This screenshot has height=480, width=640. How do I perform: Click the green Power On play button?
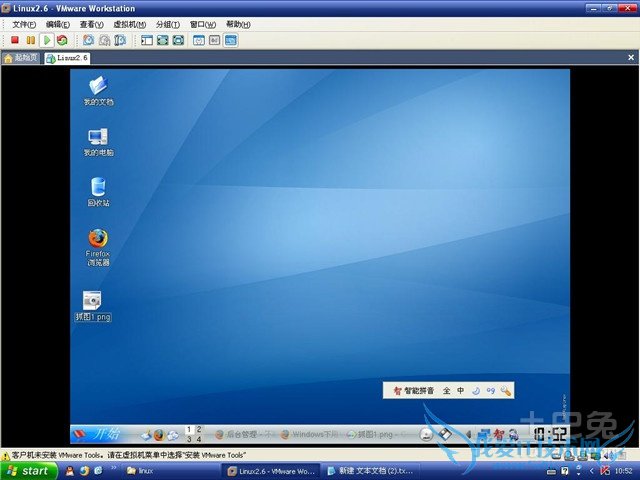coord(47,40)
